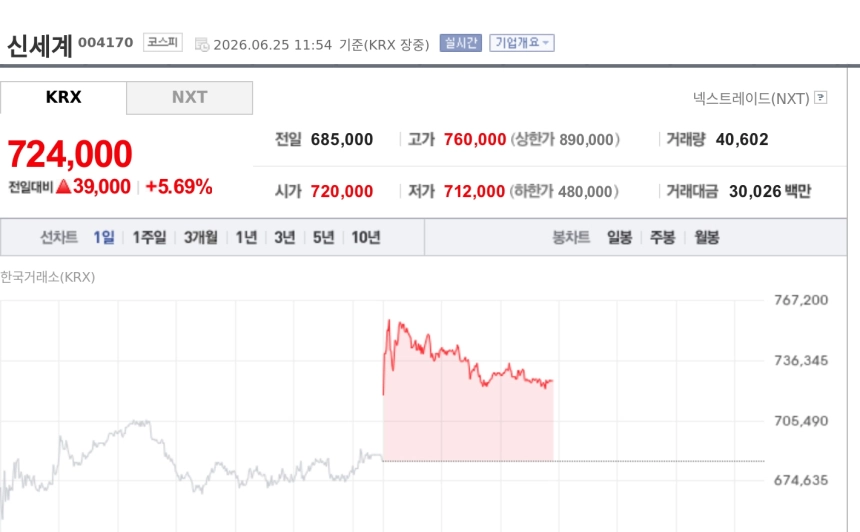Open the 월봉 monthly candle chart
This screenshot has width=860, height=532.
click(706, 237)
